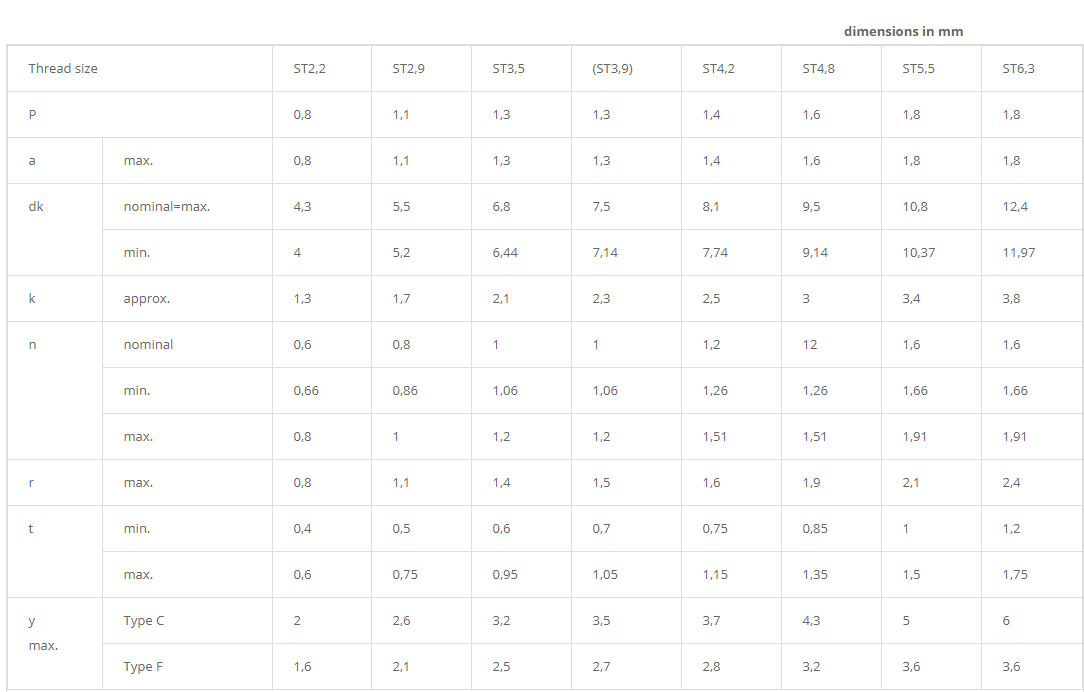1084x692 pixels.
Task: Select the 11,97 value cell
Action: pyautogui.click(x=1018, y=253)
